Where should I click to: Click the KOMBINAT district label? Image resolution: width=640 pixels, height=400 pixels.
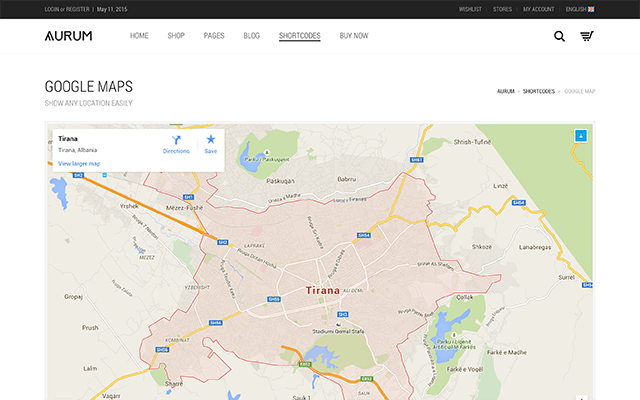click(x=177, y=340)
